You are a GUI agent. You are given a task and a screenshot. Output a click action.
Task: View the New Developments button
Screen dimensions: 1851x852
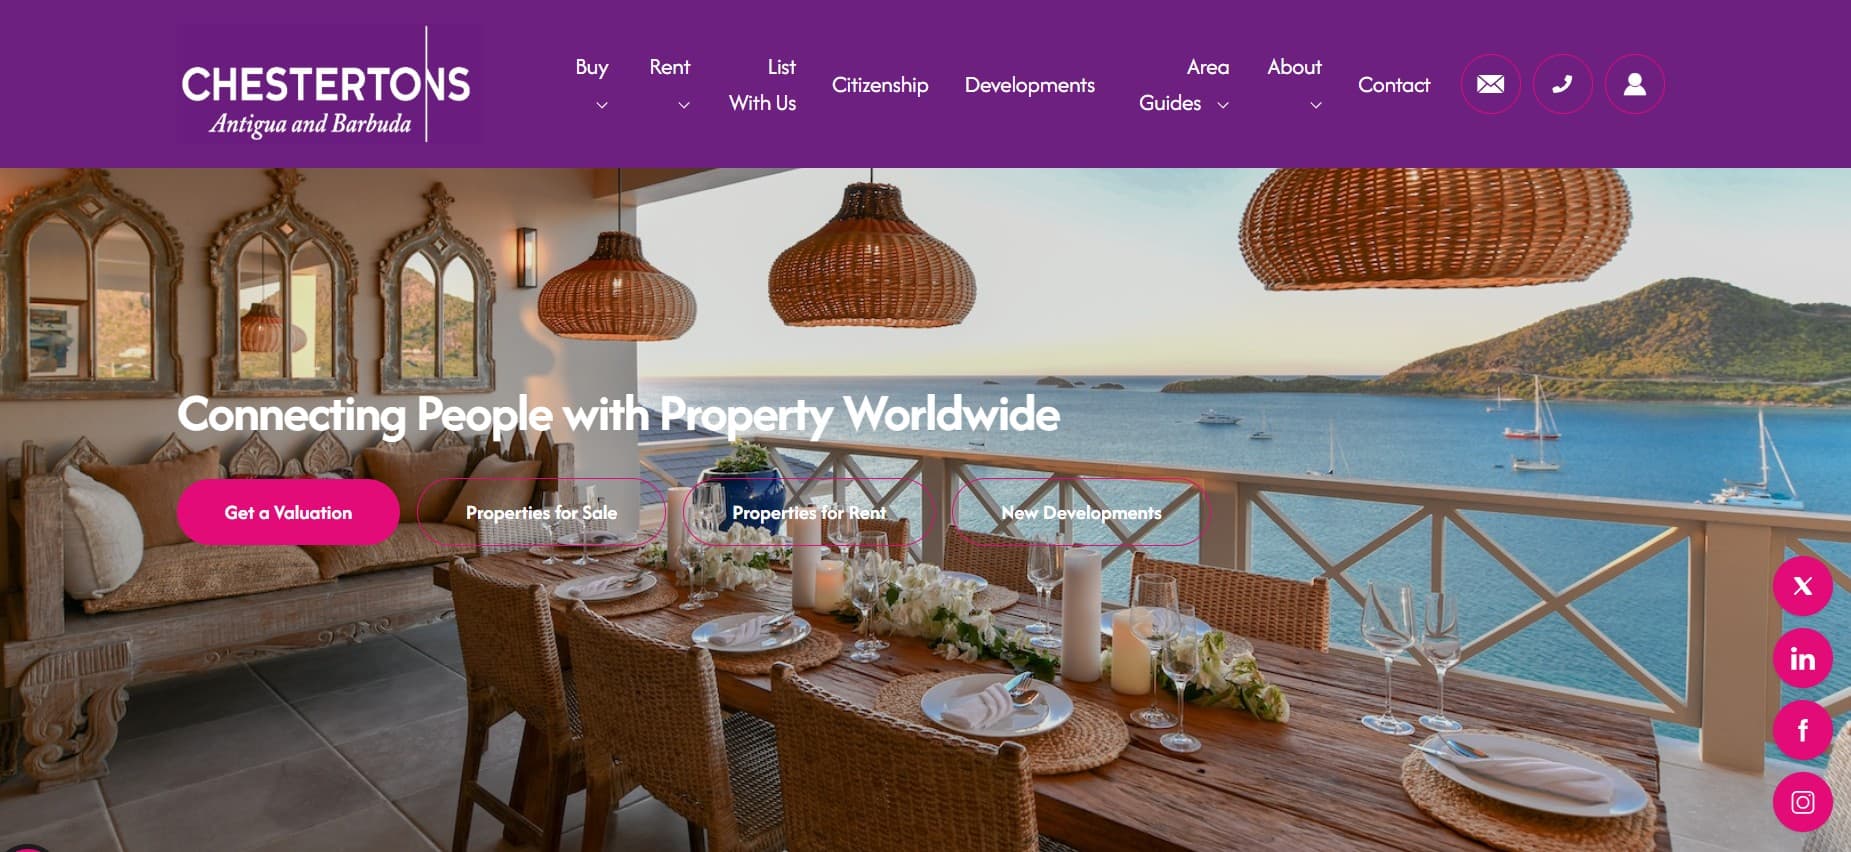pos(1081,512)
